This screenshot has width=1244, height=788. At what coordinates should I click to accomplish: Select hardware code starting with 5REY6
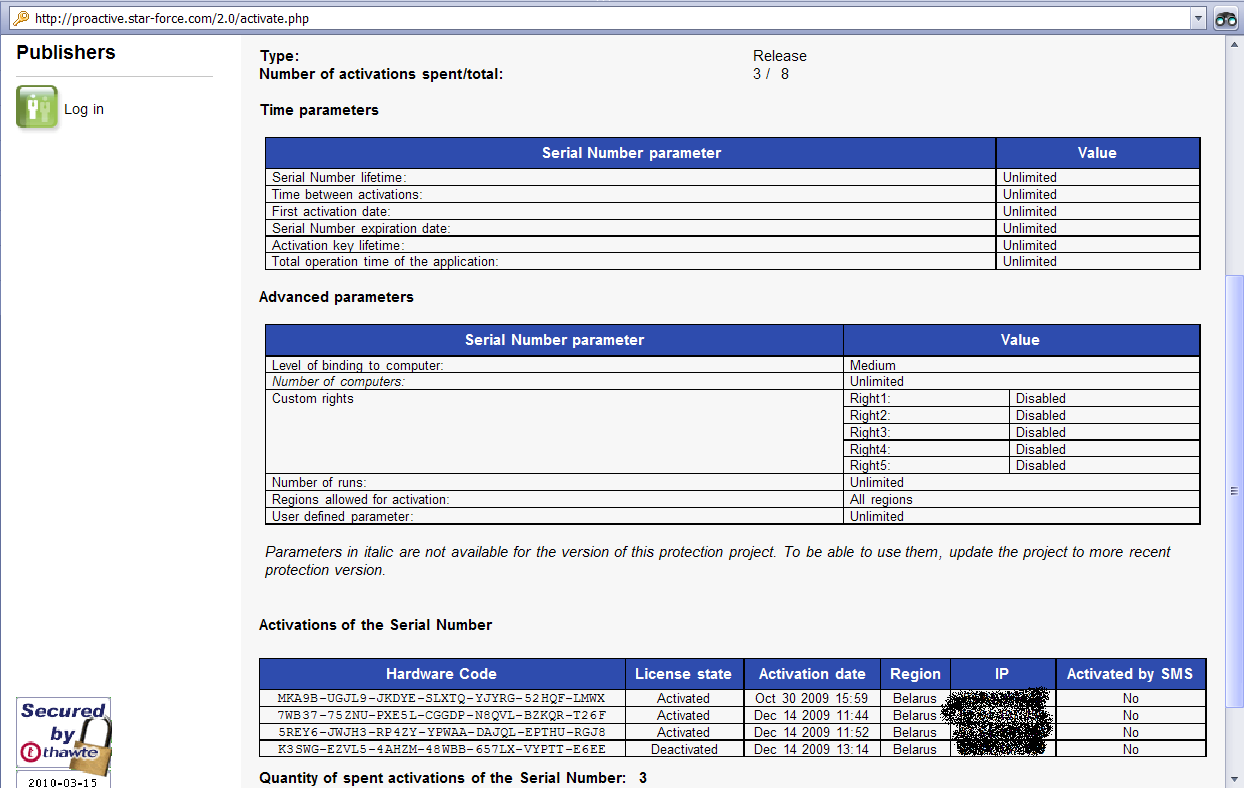point(441,732)
